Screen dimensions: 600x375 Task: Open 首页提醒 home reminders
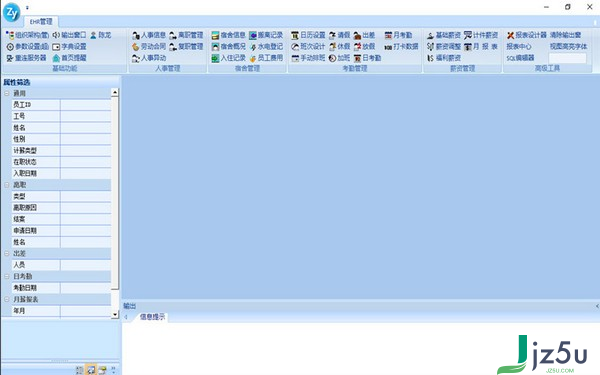(x=69, y=58)
